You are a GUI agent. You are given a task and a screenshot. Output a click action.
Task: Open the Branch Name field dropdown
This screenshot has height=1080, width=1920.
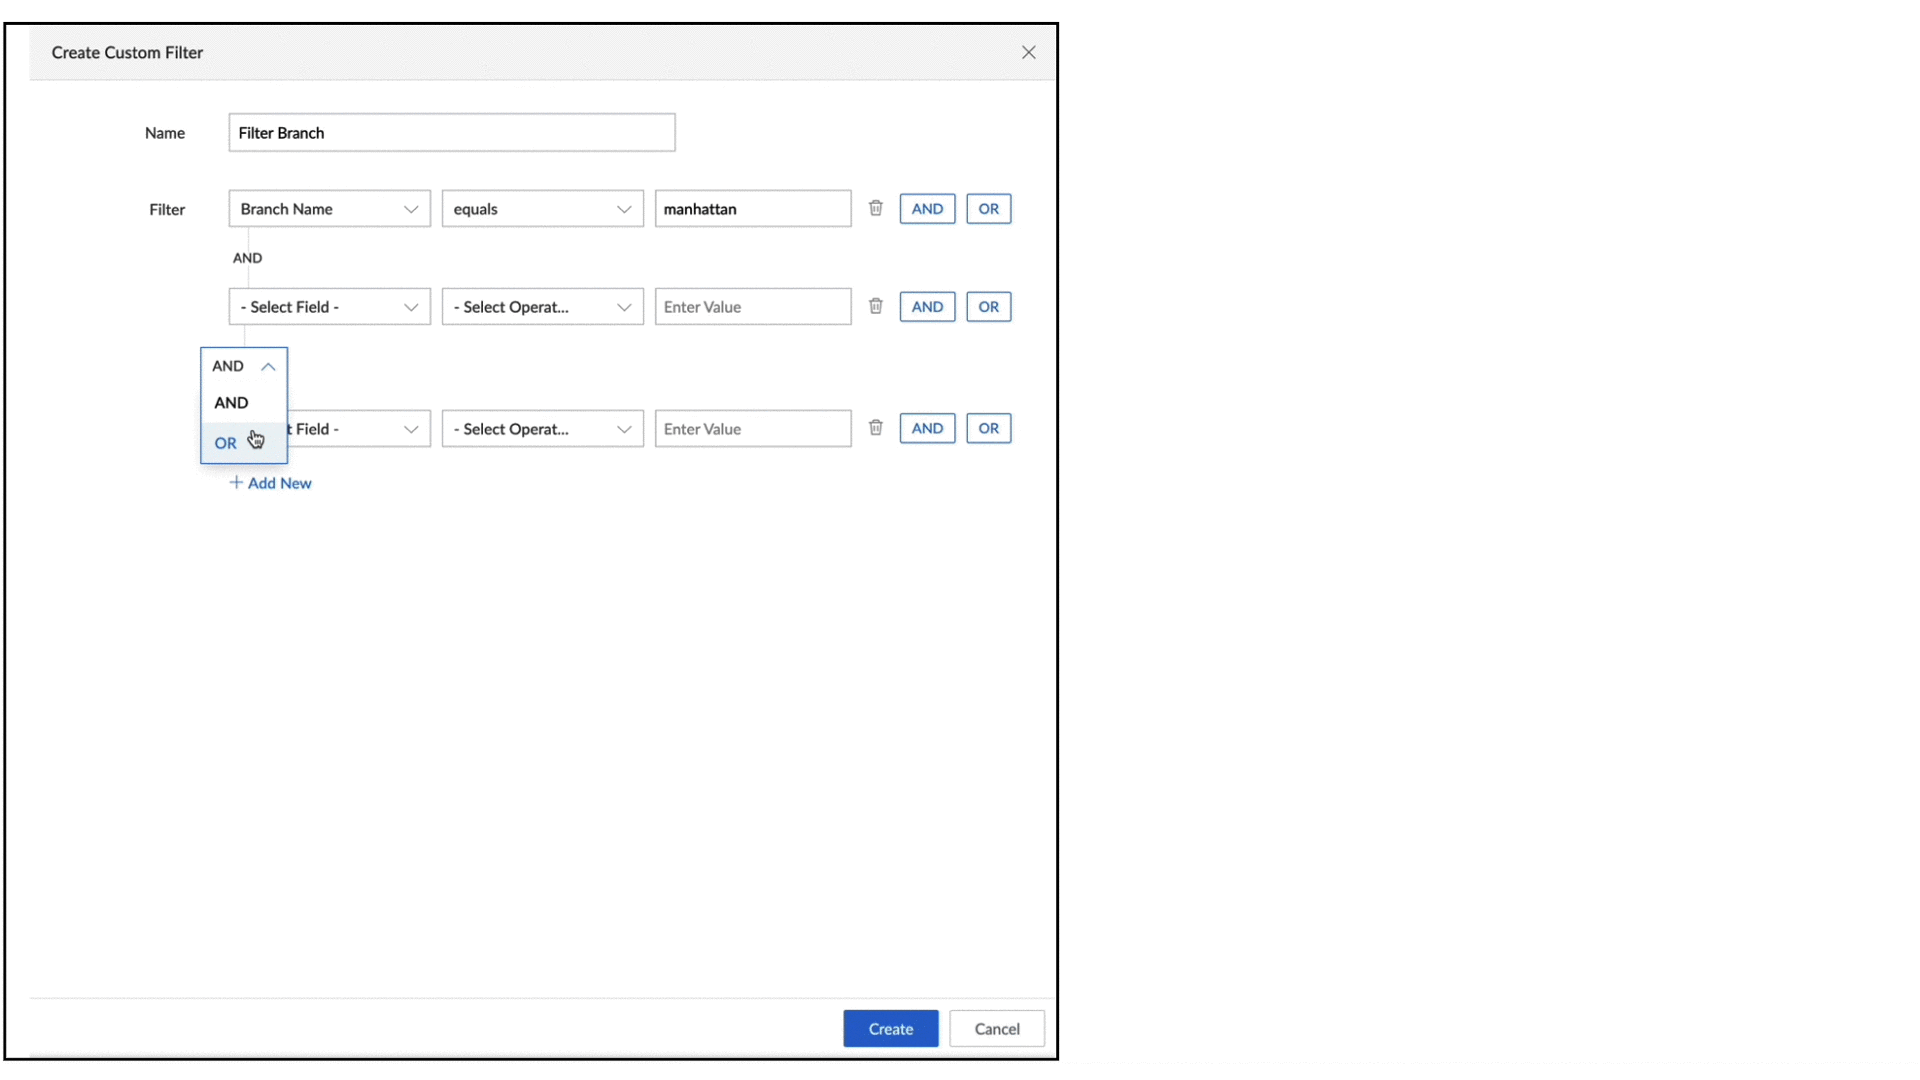[x=329, y=209]
